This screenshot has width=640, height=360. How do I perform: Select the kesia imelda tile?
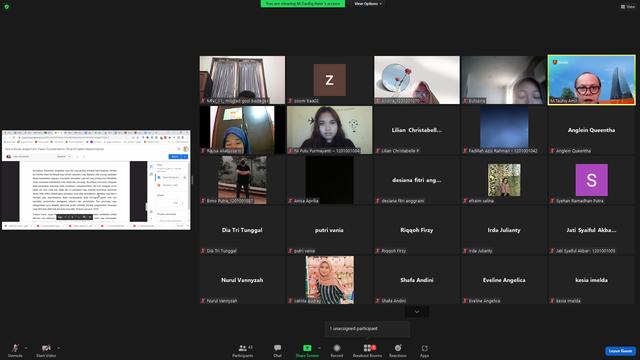click(x=591, y=280)
